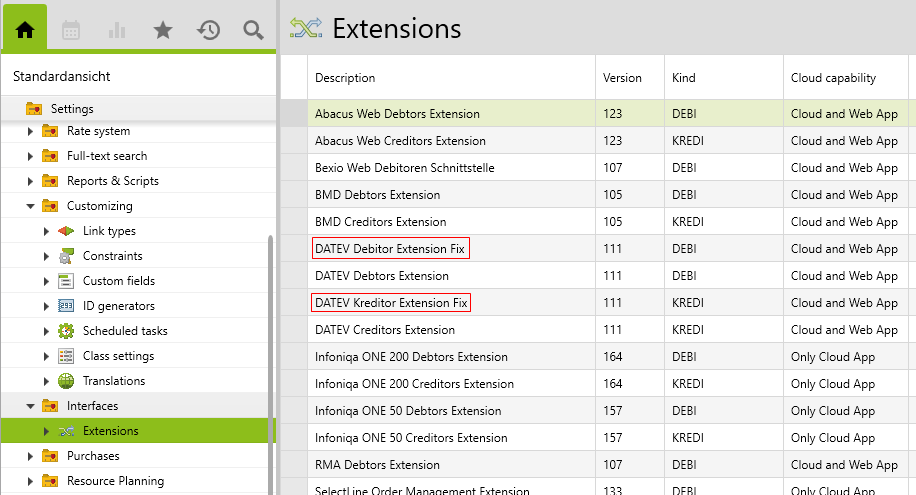Sort by the Description column header

coord(345,78)
